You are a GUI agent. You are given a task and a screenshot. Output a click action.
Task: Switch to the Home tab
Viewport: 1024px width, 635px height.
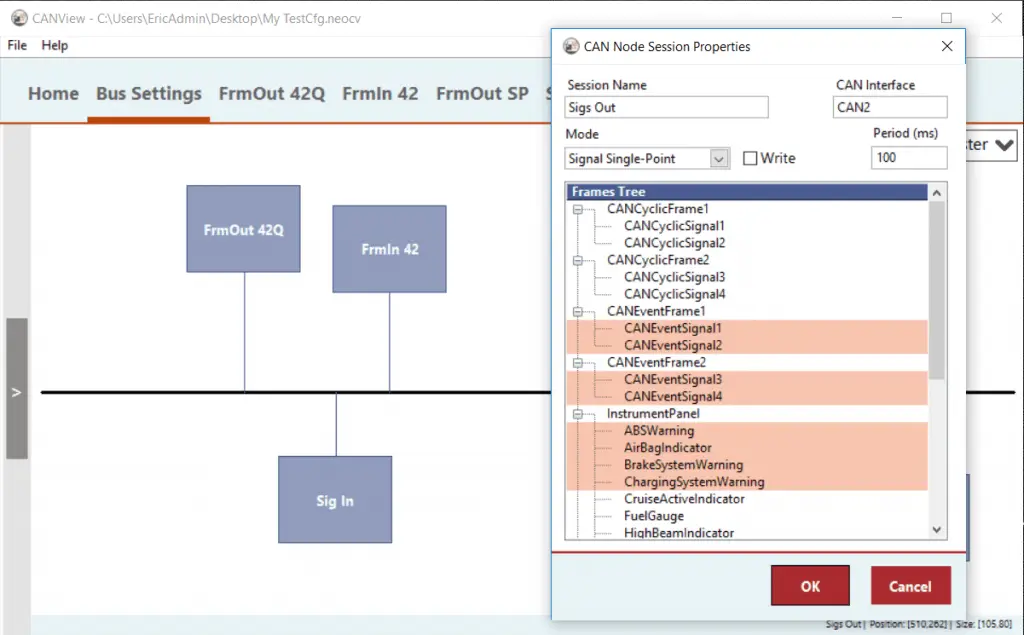pyautogui.click(x=53, y=94)
